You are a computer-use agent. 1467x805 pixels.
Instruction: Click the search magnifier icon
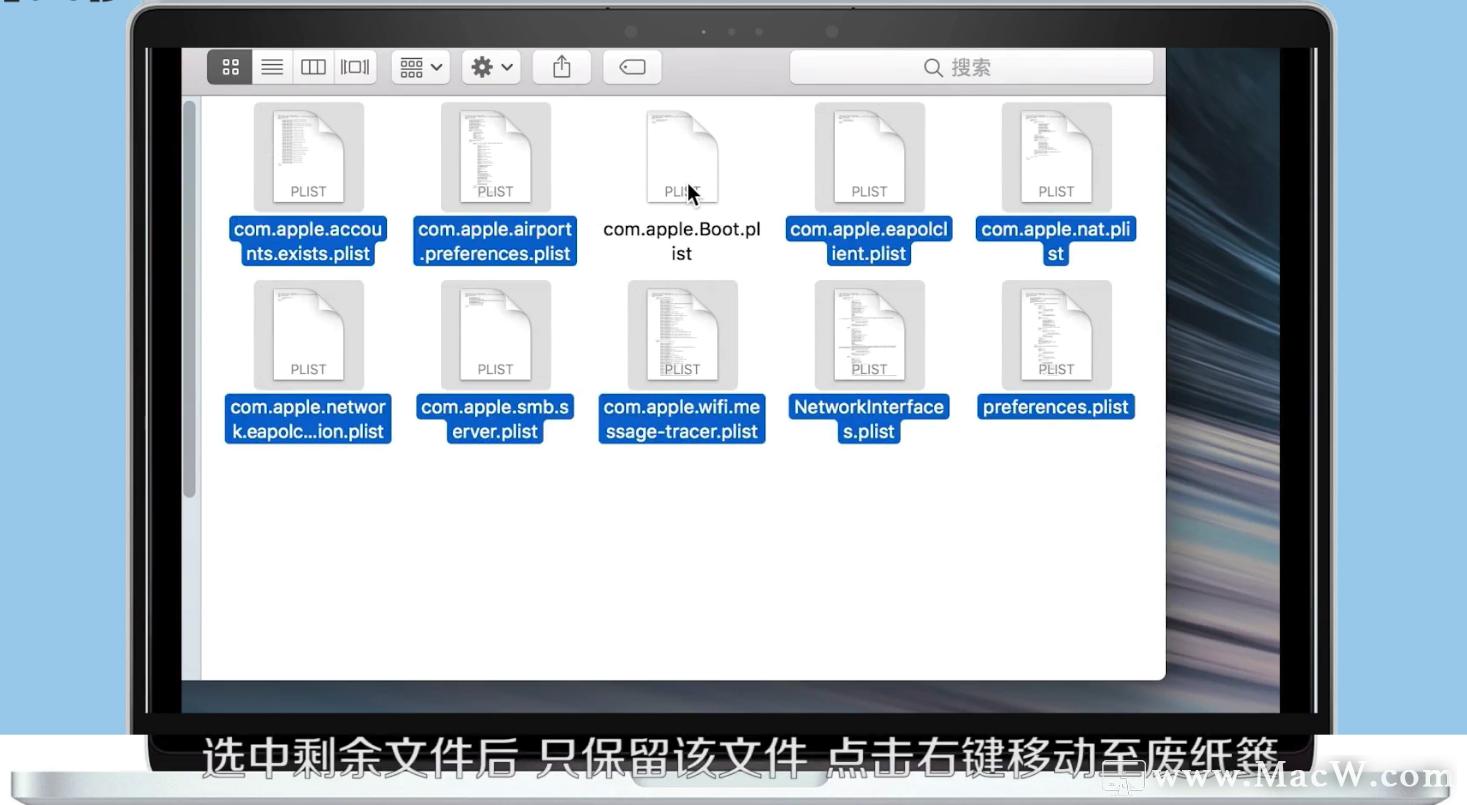(932, 67)
